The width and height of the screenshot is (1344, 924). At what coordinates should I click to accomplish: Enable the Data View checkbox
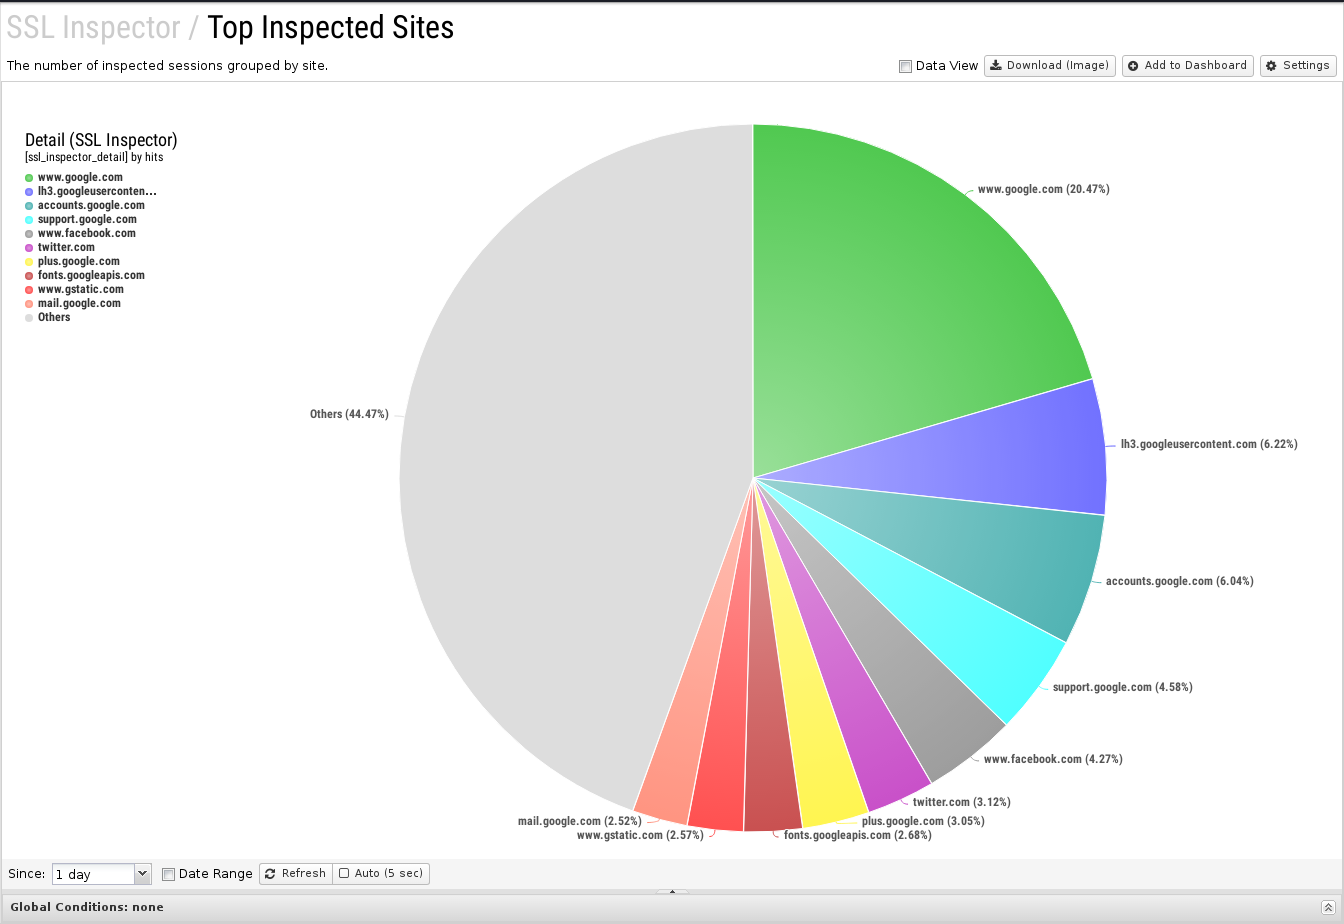coord(905,66)
